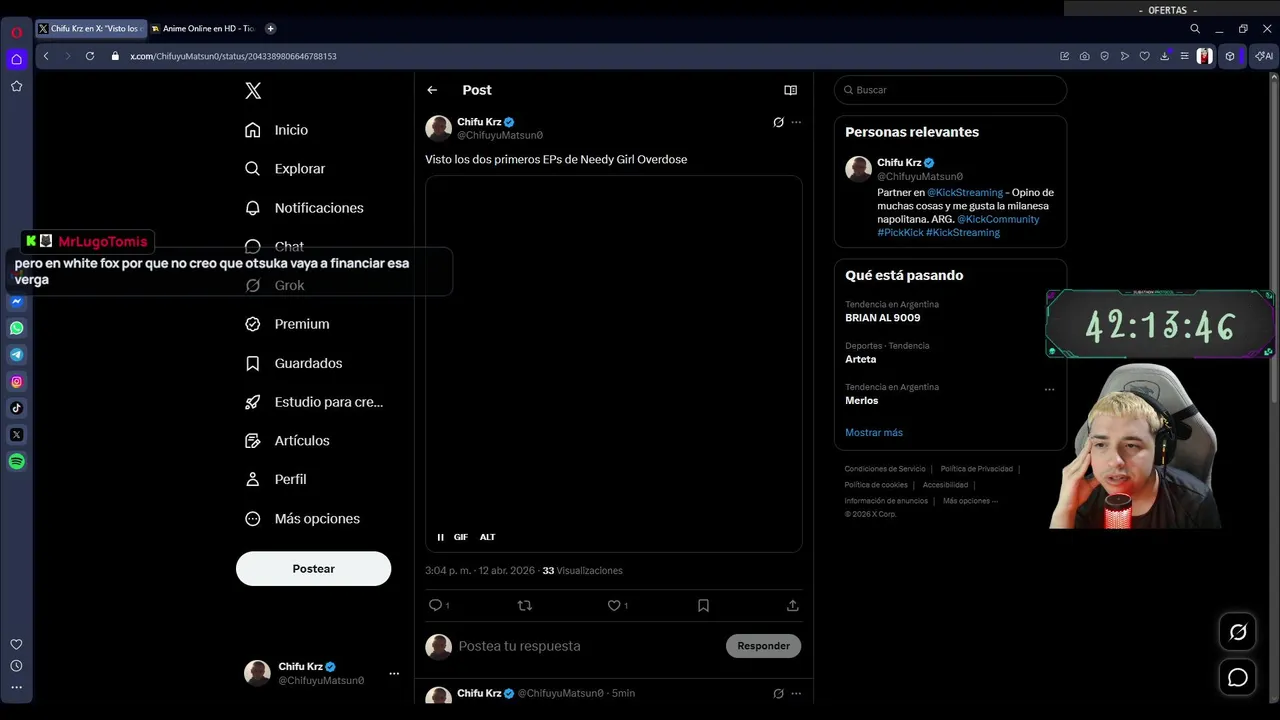
Task: Click Opera toolbar snapshot camera icon
Action: [x=1085, y=56]
